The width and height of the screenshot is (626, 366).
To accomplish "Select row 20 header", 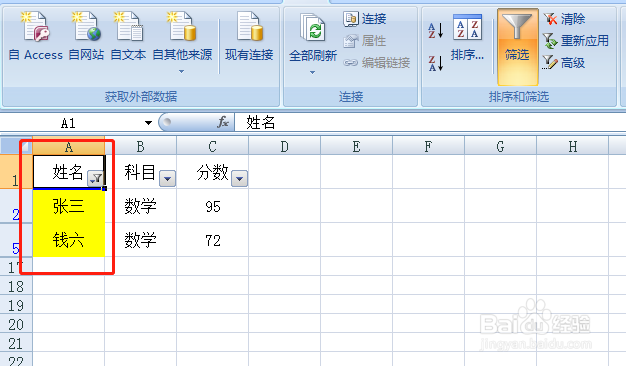I will (16, 324).
